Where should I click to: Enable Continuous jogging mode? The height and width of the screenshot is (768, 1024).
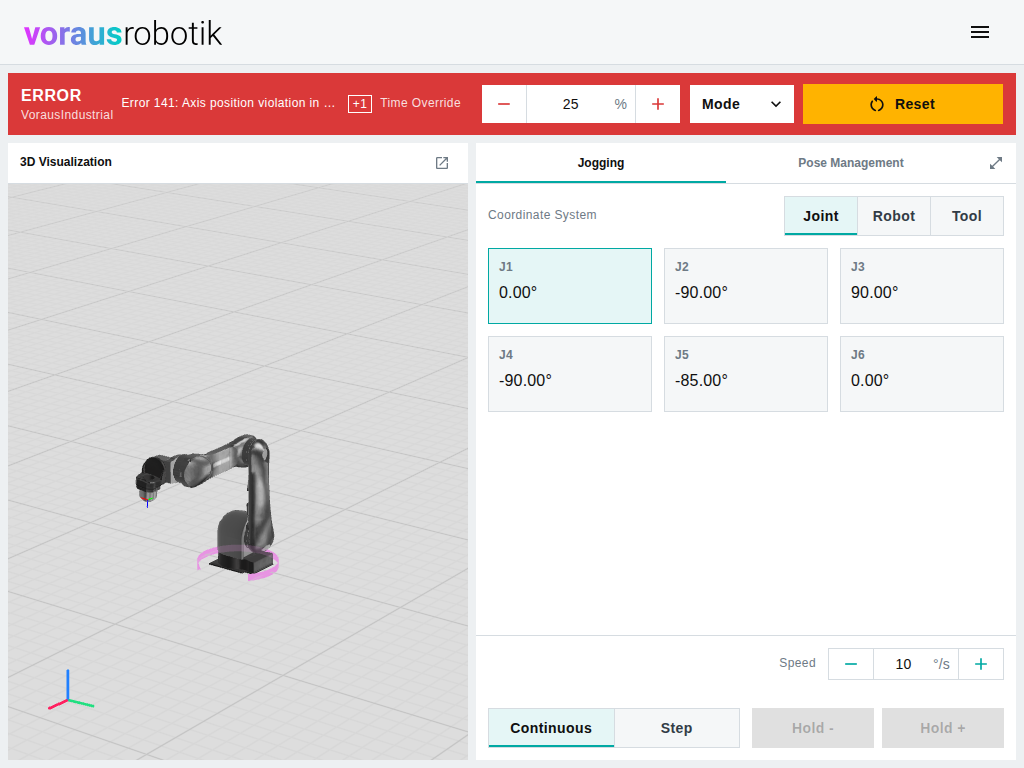pos(551,728)
